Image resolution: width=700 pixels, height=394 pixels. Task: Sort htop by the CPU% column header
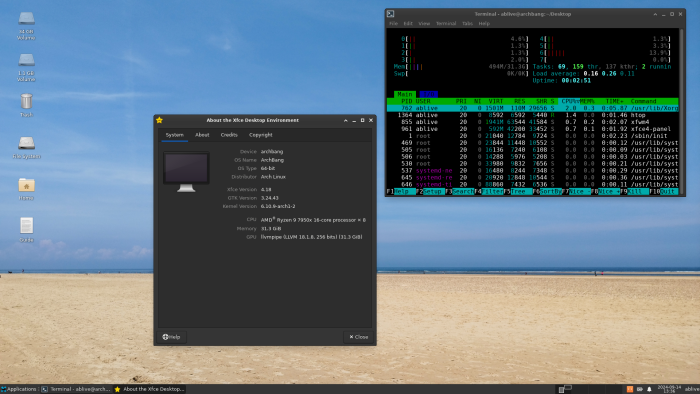click(x=569, y=101)
